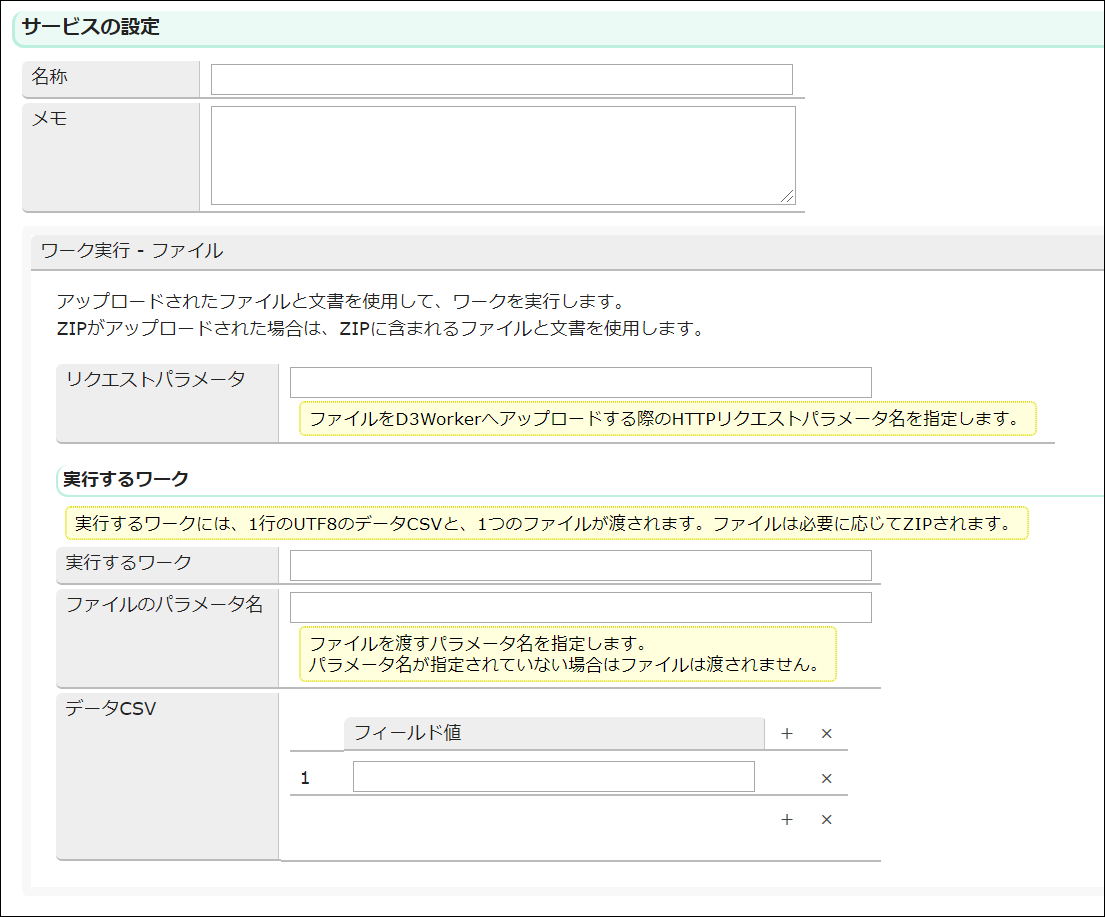Image resolution: width=1105 pixels, height=917 pixels.
Task: Click the hint about ファイルを渡すパラメータ名
Action: pyautogui.click(x=567, y=654)
